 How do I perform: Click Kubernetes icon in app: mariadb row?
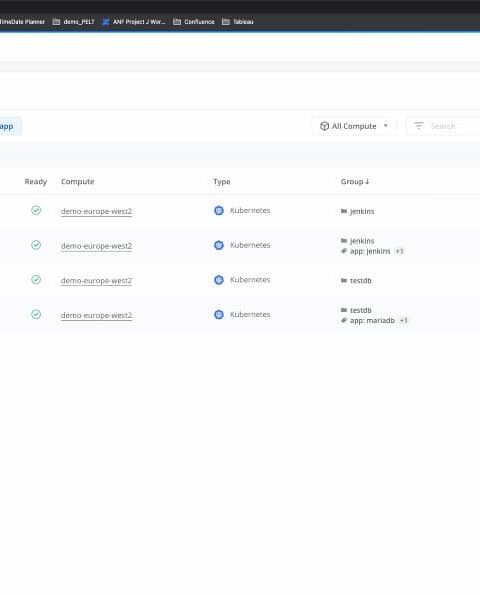pyautogui.click(x=219, y=315)
